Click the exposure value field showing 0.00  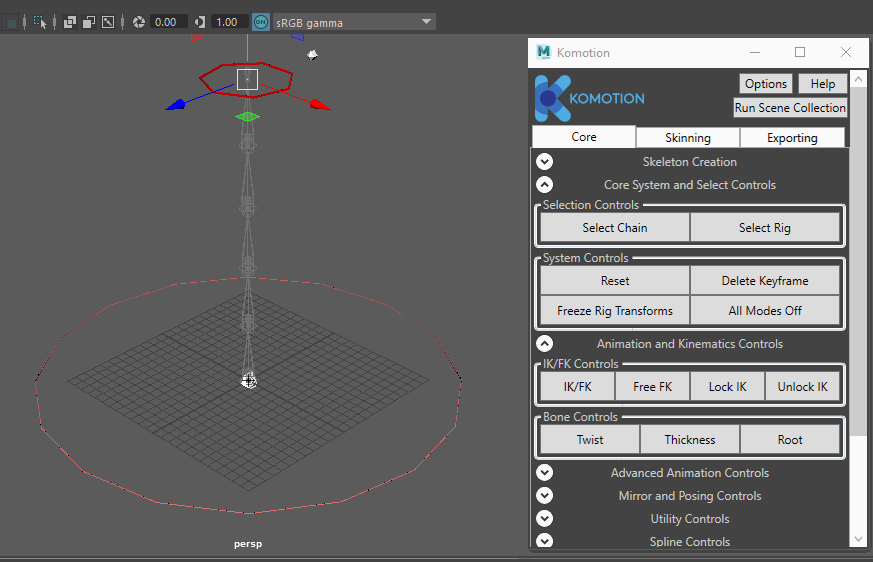166,22
